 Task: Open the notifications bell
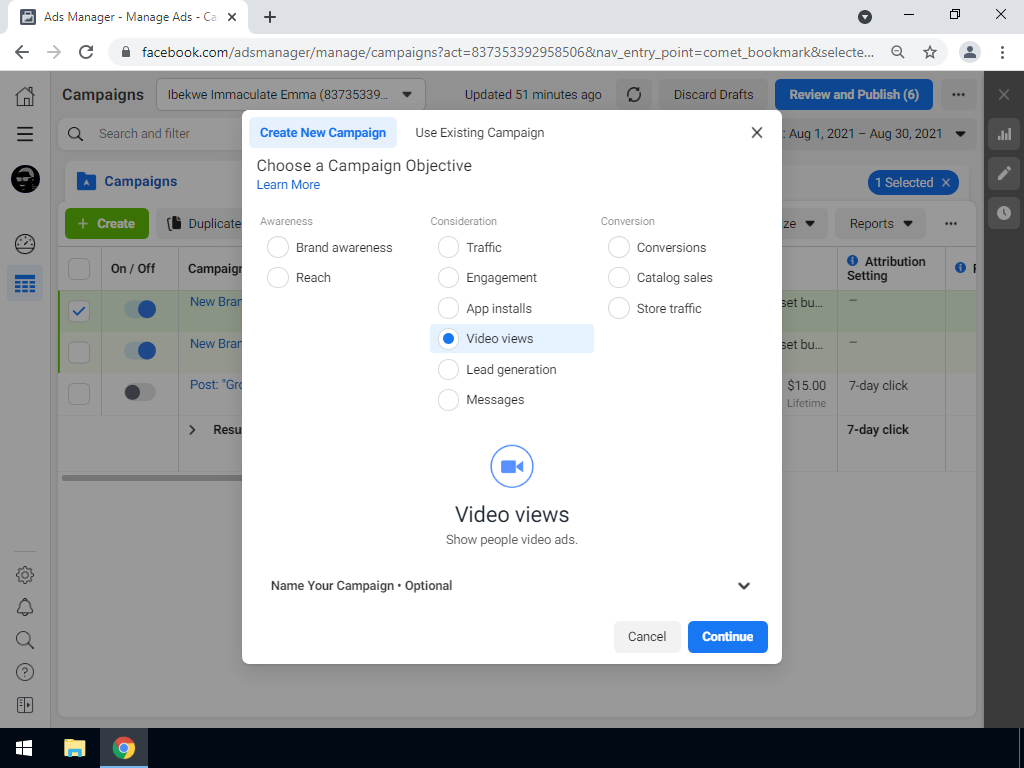pyautogui.click(x=25, y=607)
